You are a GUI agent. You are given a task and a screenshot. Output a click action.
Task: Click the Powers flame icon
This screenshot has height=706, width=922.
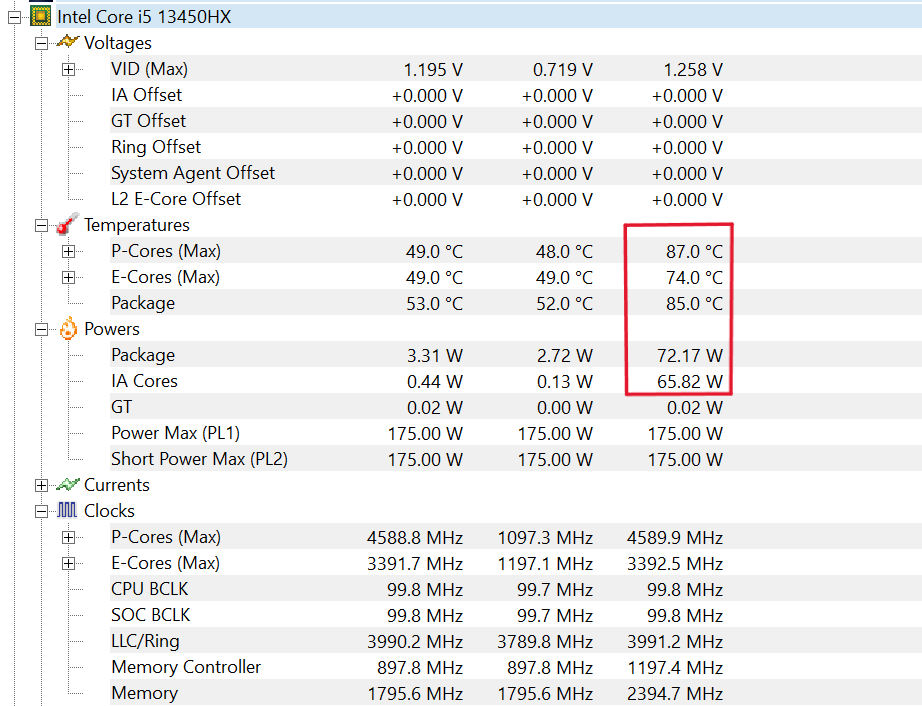[68, 329]
